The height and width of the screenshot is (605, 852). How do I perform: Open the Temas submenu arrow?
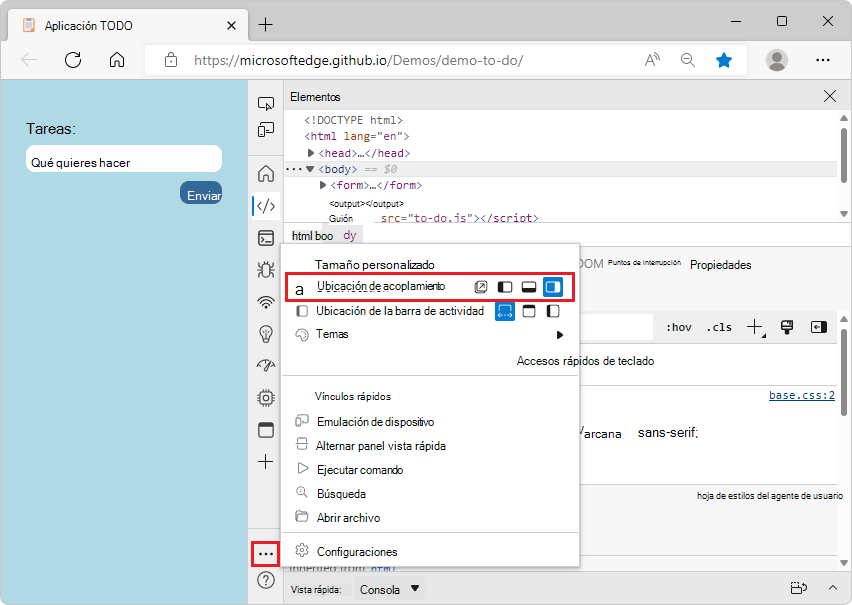[x=560, y=335]
